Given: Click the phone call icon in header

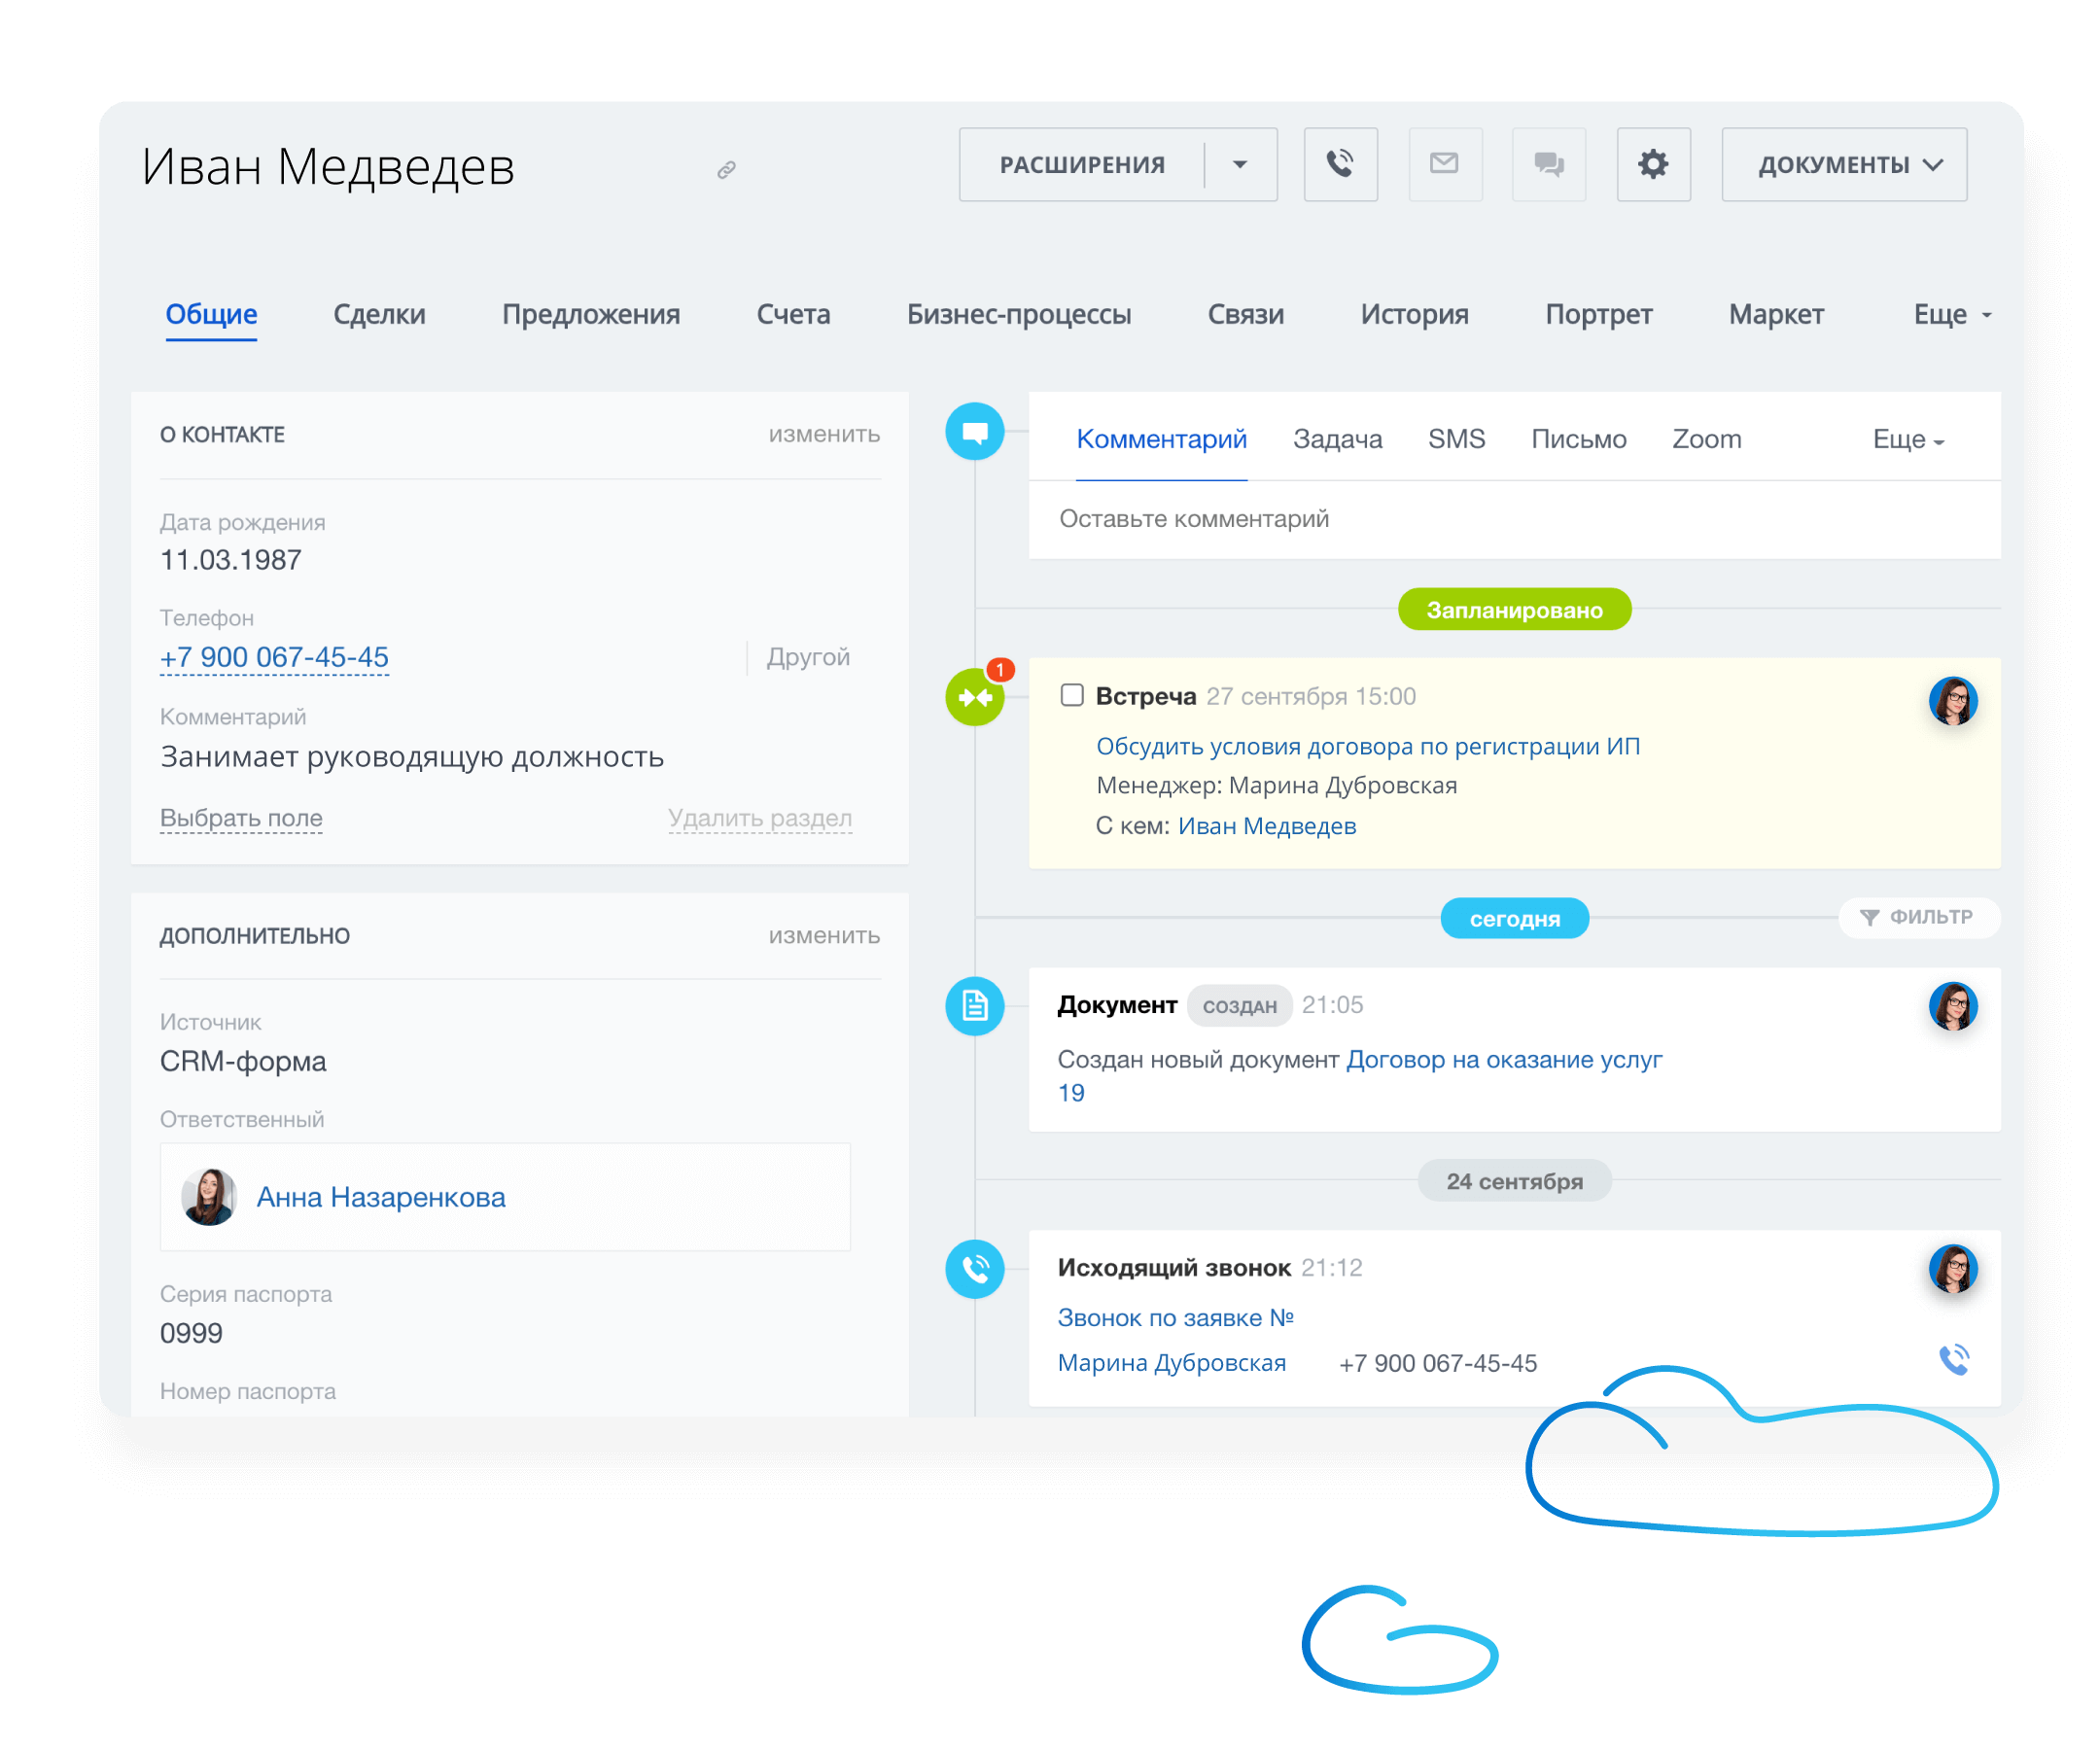Looking at the screenshot, I should [1340, 164].
